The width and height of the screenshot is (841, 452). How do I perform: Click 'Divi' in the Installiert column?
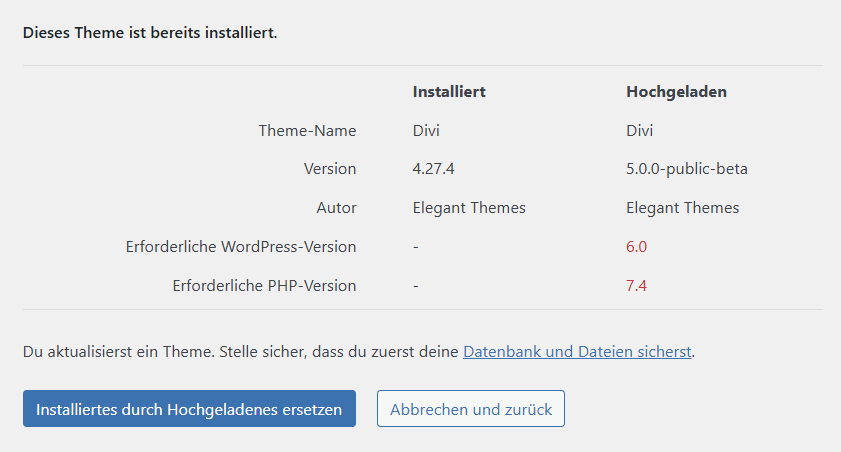click(426, 130)
